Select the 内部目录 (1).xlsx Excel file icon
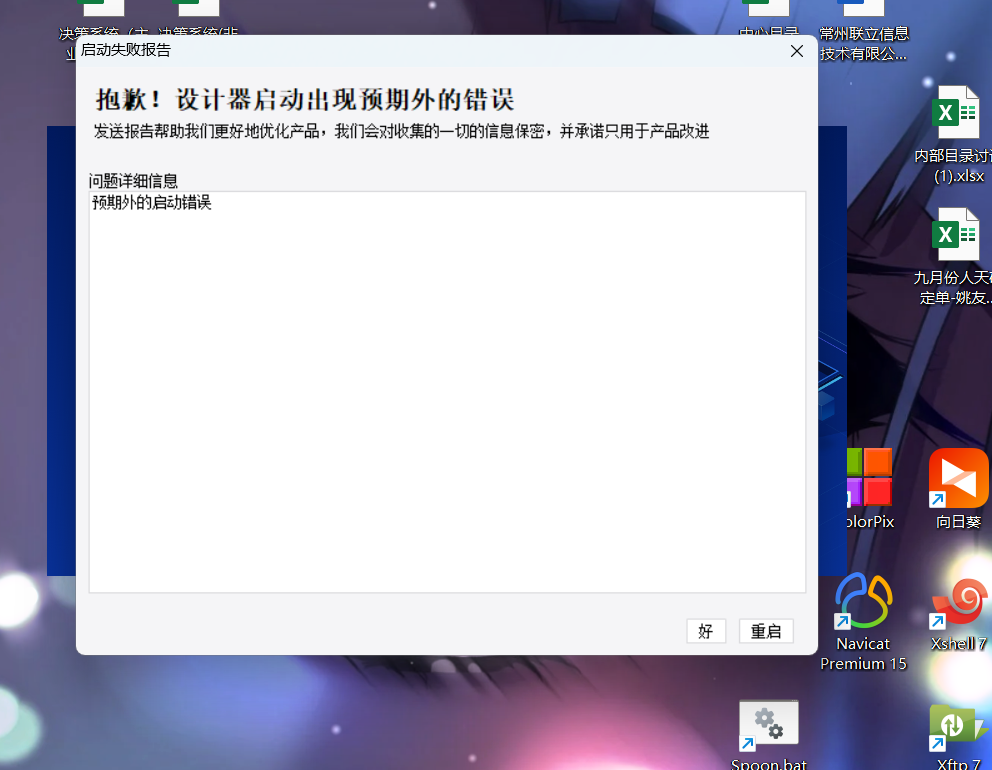 click(x=955, y=113)
